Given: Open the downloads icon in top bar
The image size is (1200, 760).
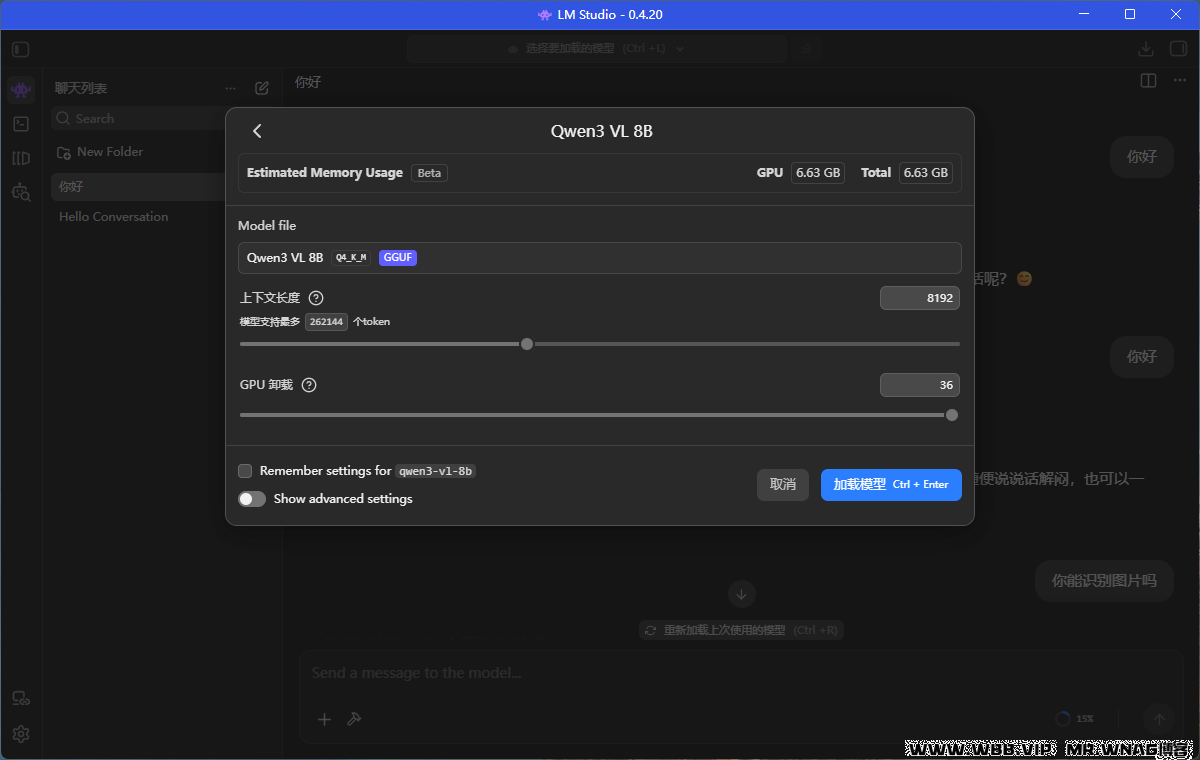Looking at the screenshot, I should click(x=1146, y=49).
